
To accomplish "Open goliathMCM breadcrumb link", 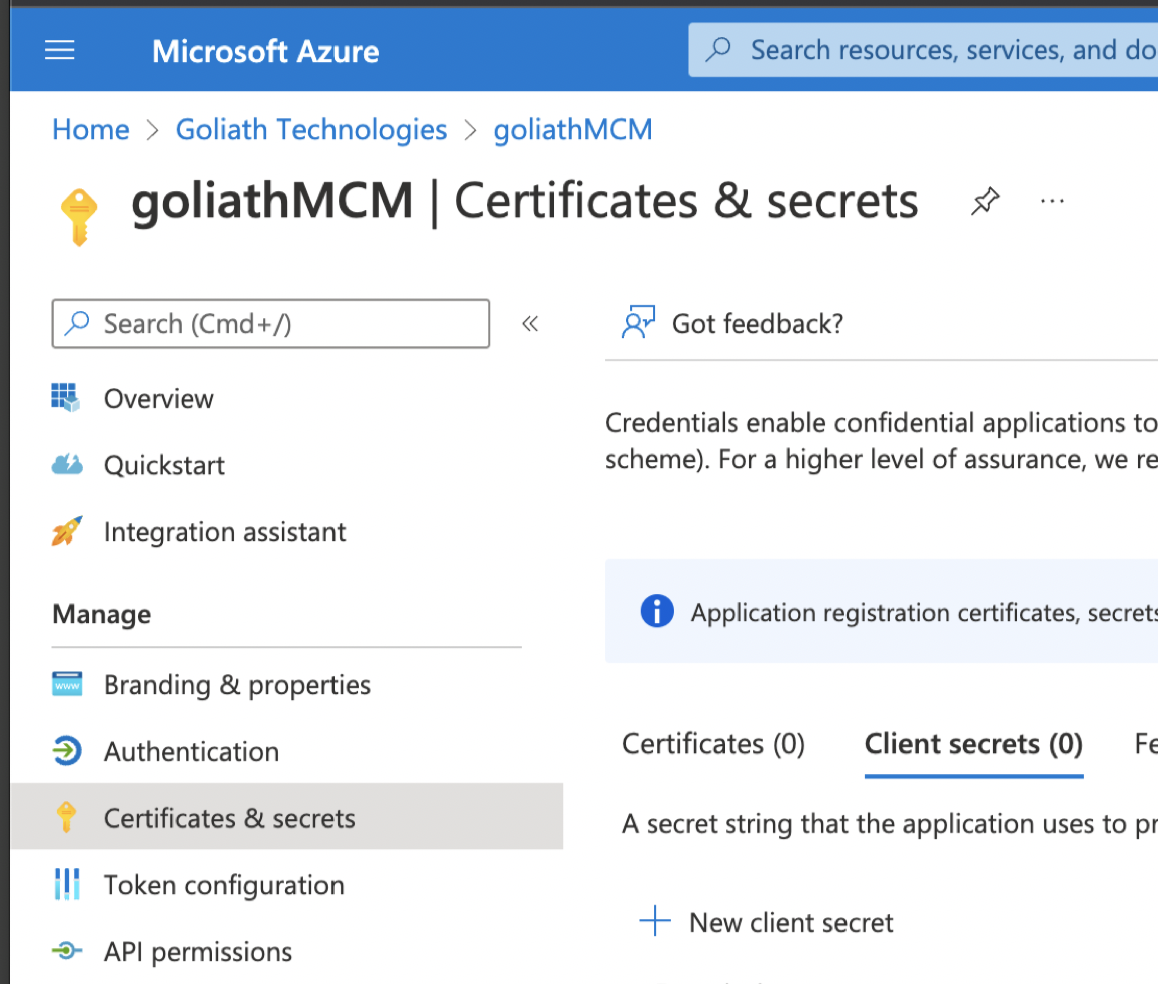I will (x=573, y=130).
